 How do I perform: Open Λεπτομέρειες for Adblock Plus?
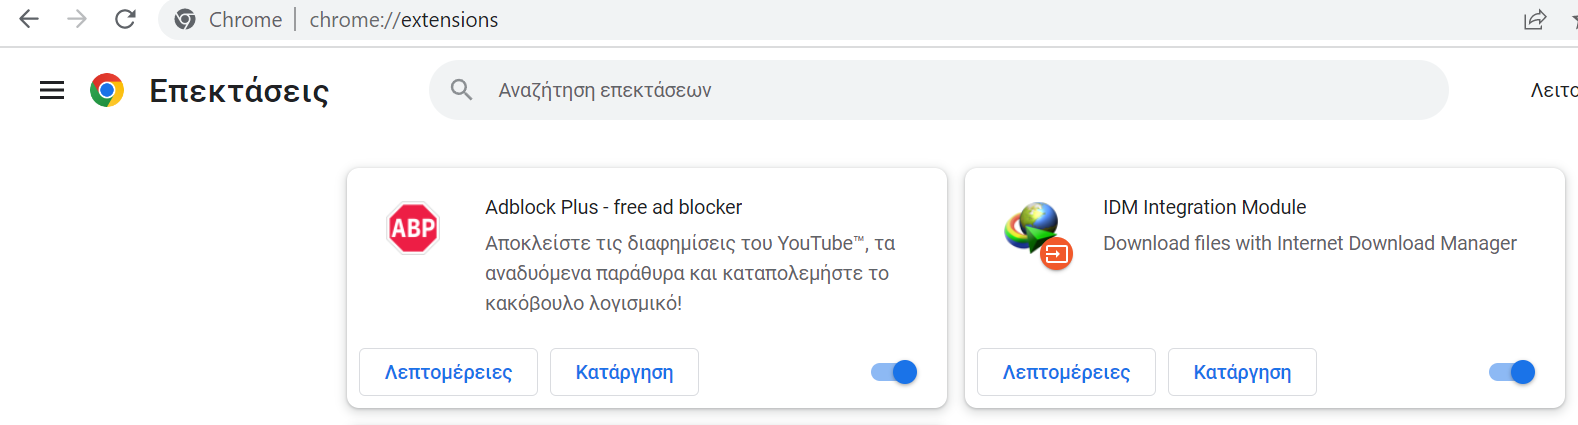448,372
